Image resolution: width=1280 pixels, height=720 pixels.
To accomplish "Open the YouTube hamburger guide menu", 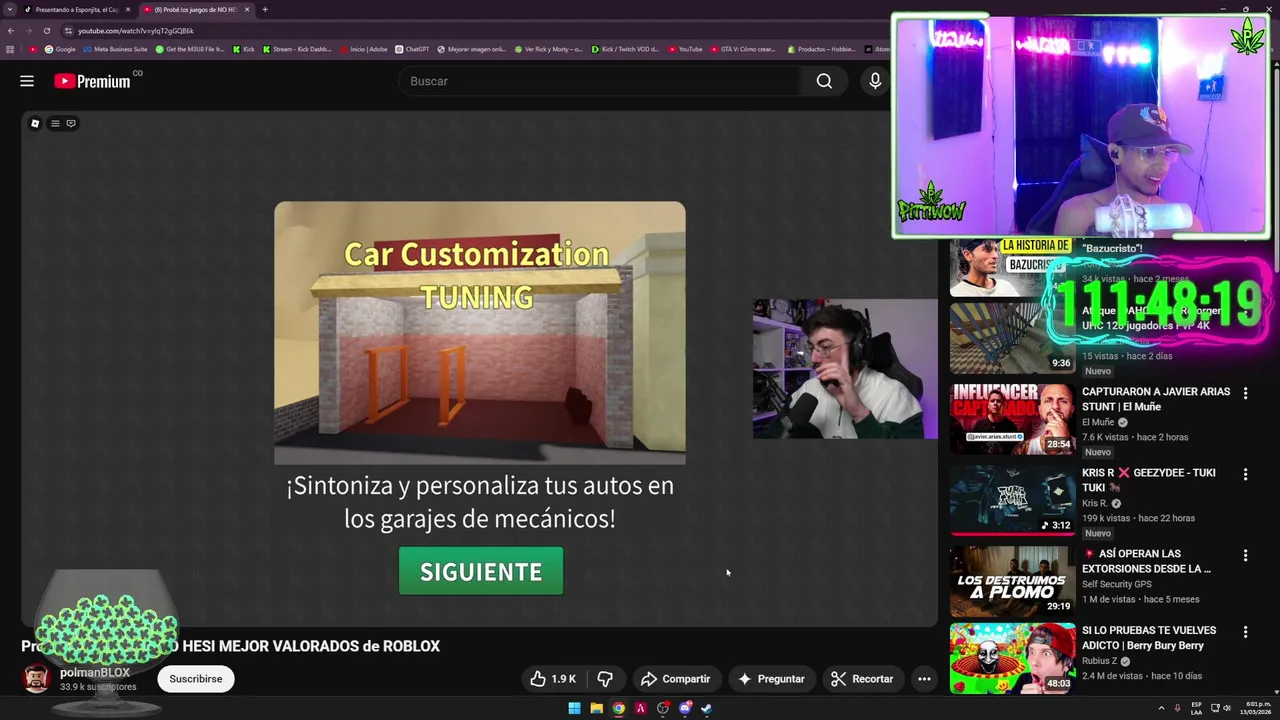I will click(27, 81).
